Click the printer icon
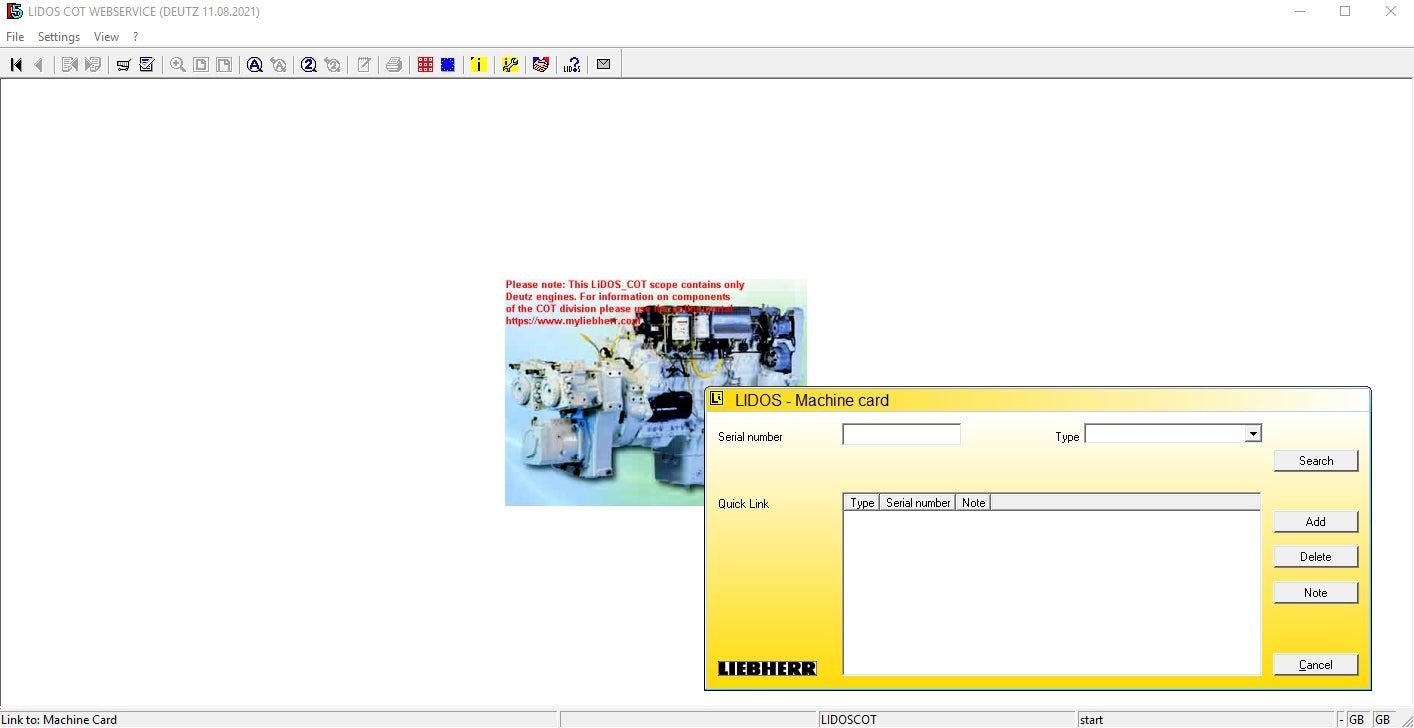The height and width of the screenshot is (728, 1414). click(x=394, y=65)
